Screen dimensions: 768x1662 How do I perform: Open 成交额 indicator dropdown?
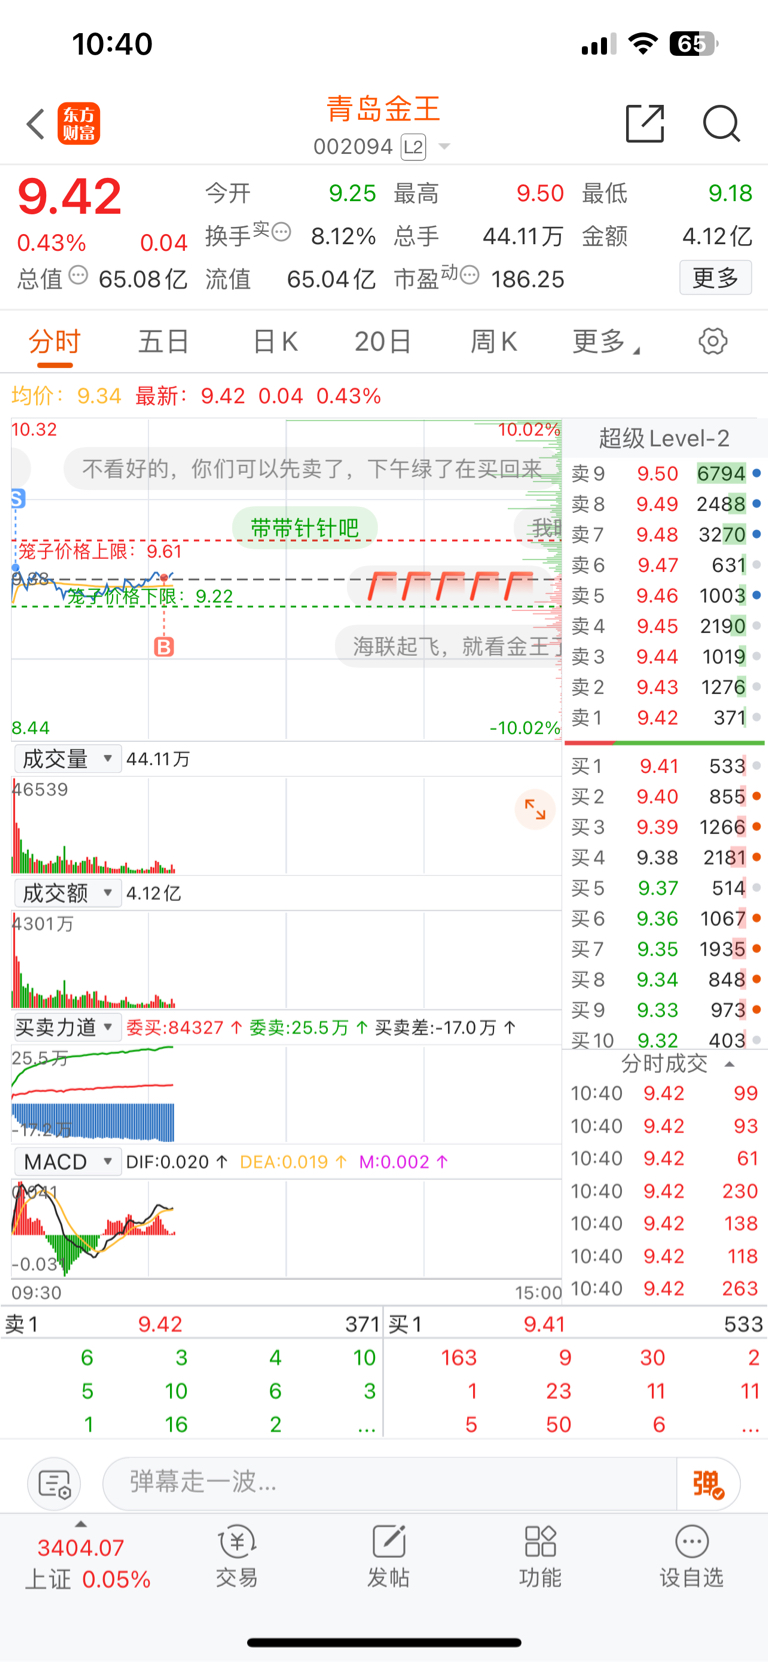click(x=67, y=893)
